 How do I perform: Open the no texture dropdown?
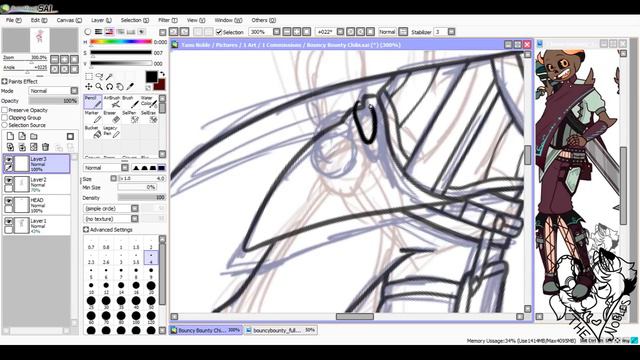click(x=111, y=219)
